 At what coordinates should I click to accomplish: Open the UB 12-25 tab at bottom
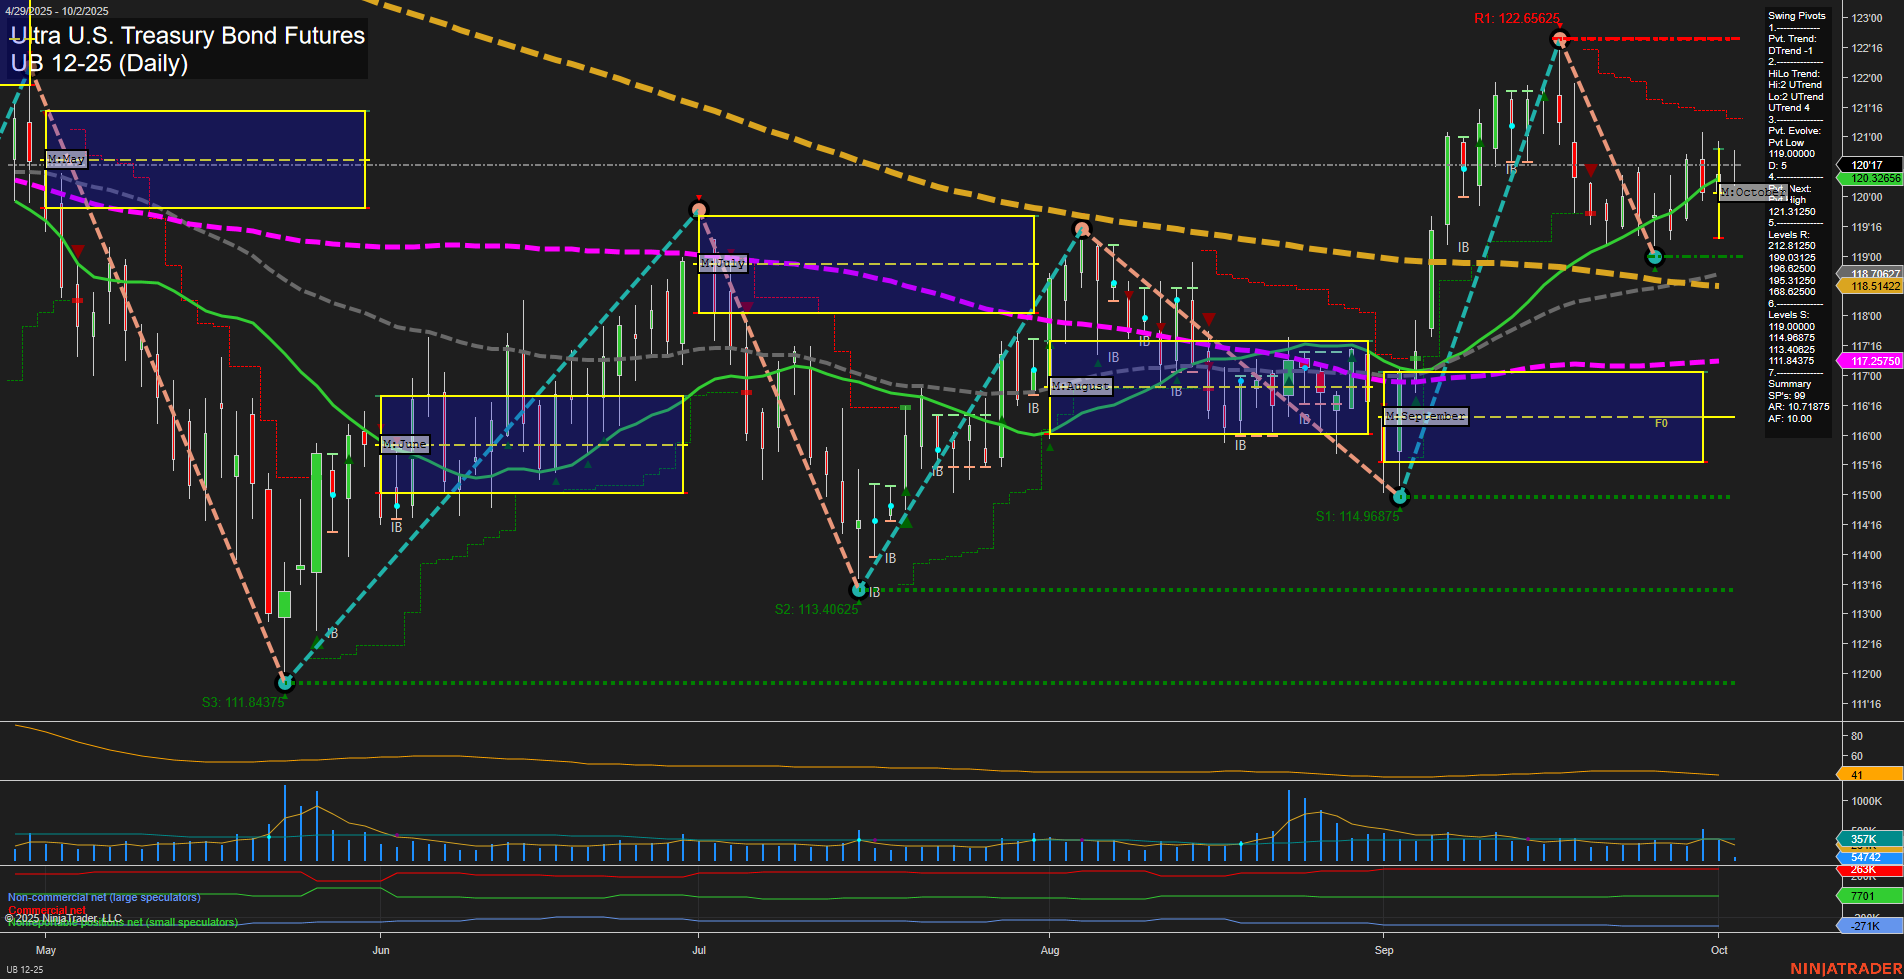25,970
